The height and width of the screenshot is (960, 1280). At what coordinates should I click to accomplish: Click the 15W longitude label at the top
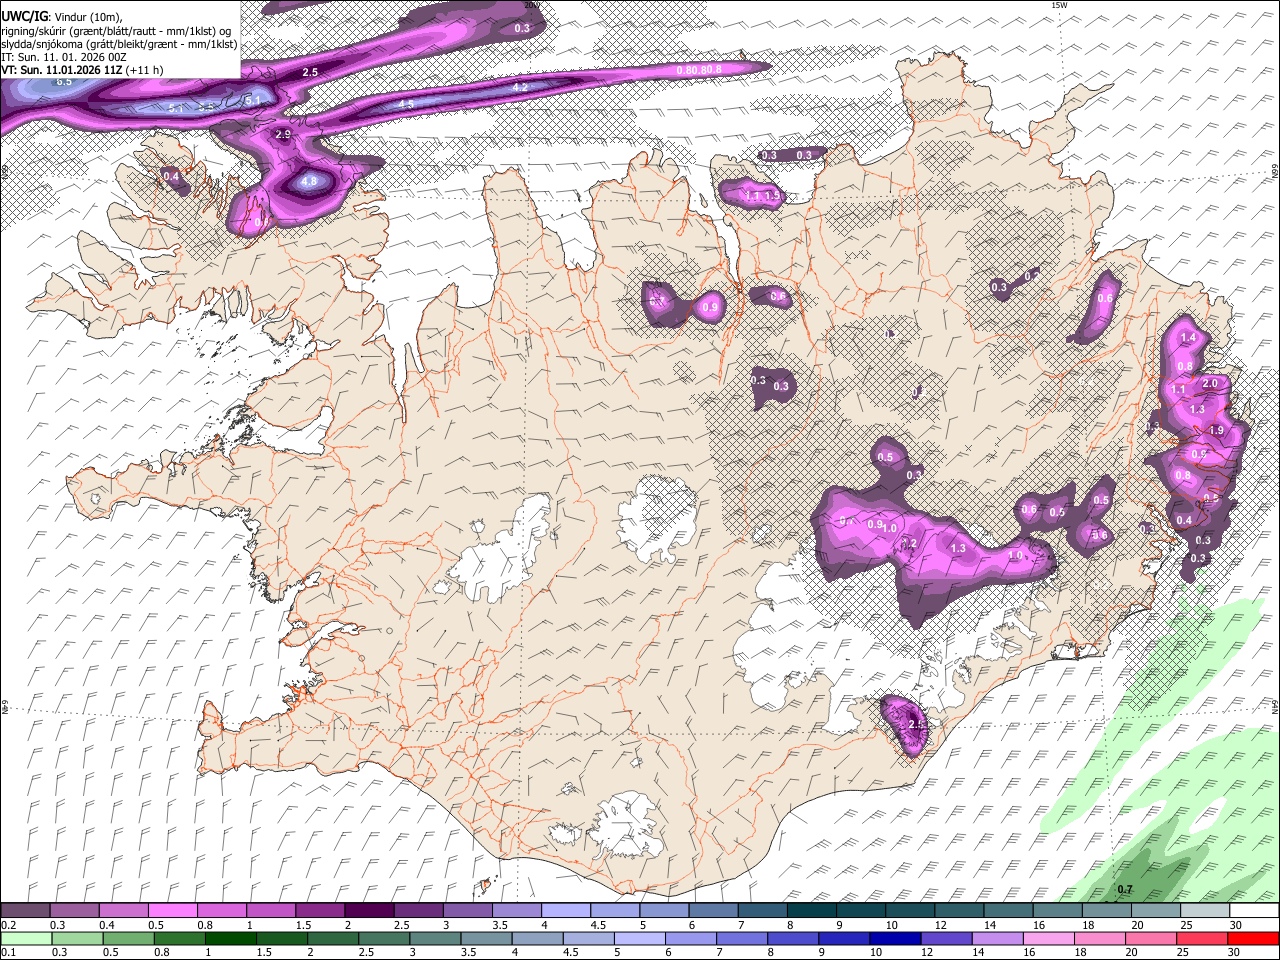tap(1059, 6)
